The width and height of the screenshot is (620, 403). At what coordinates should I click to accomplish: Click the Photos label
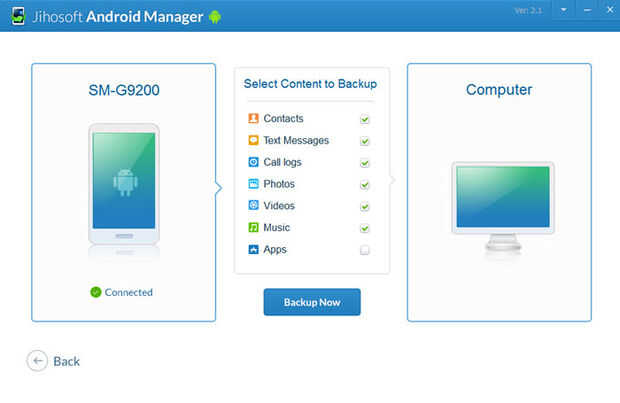279,184
